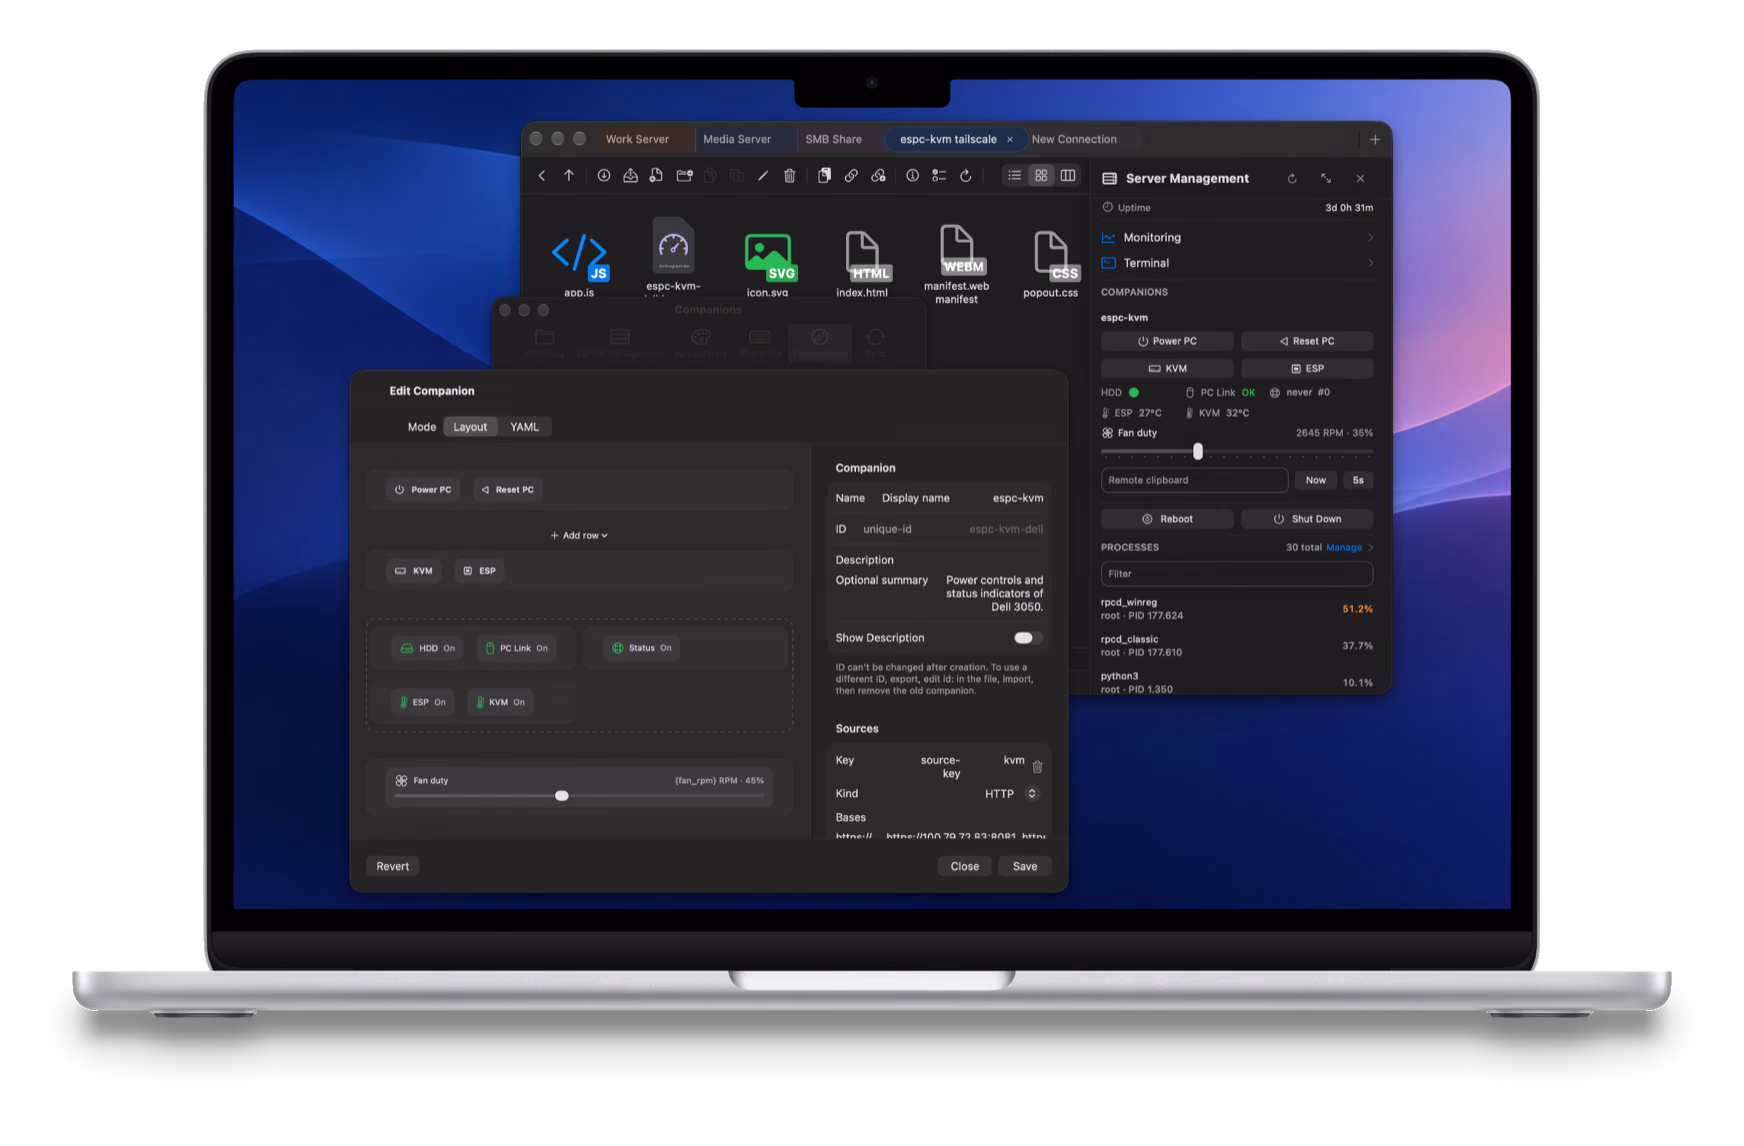The image size is (1744, 1146).
Task: Open the process manager via the Manage link
Action: (1344, 548)
